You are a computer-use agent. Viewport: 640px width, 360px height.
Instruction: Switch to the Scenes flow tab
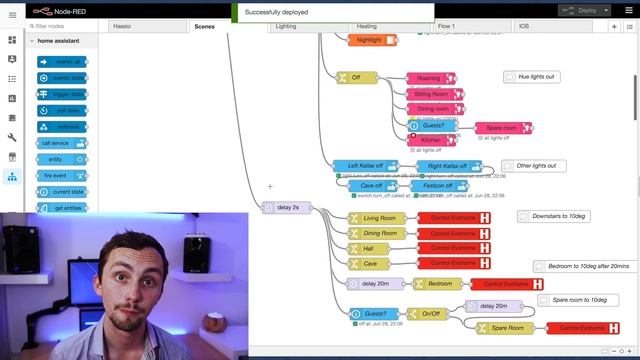pos(229,27)
